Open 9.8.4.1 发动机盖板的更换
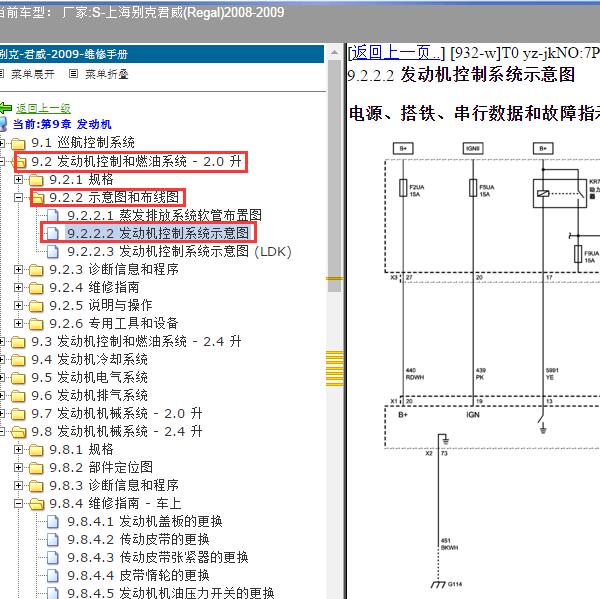Image resolution: width=600 pixels, height=599 pixels. [x=145, y=521]
